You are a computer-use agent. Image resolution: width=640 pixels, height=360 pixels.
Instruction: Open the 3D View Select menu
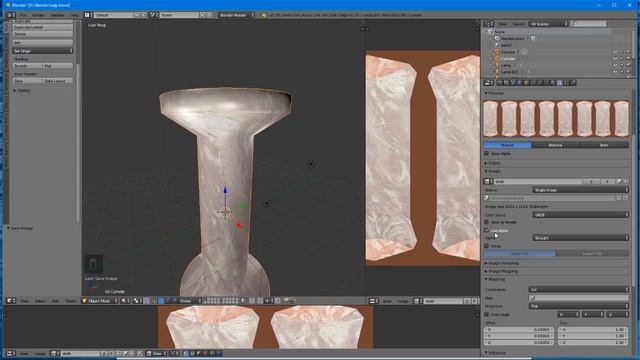tap(40, 301)
